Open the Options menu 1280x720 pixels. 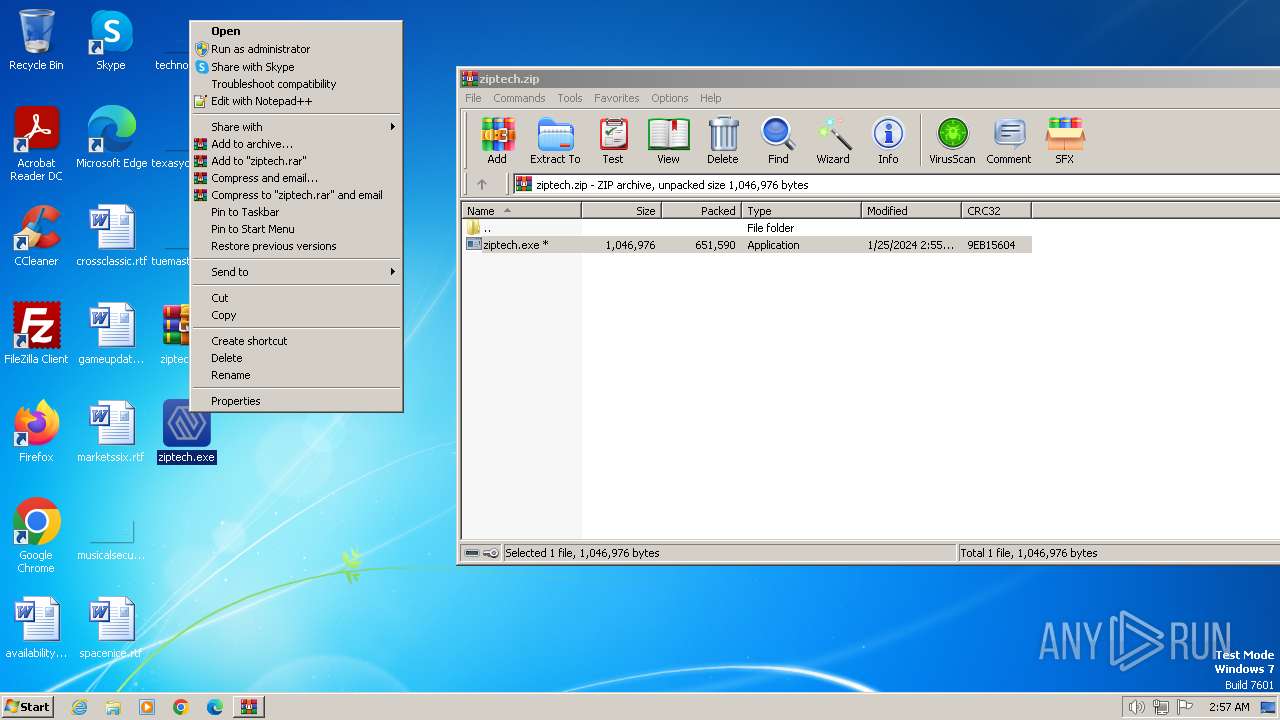(670, 98)
